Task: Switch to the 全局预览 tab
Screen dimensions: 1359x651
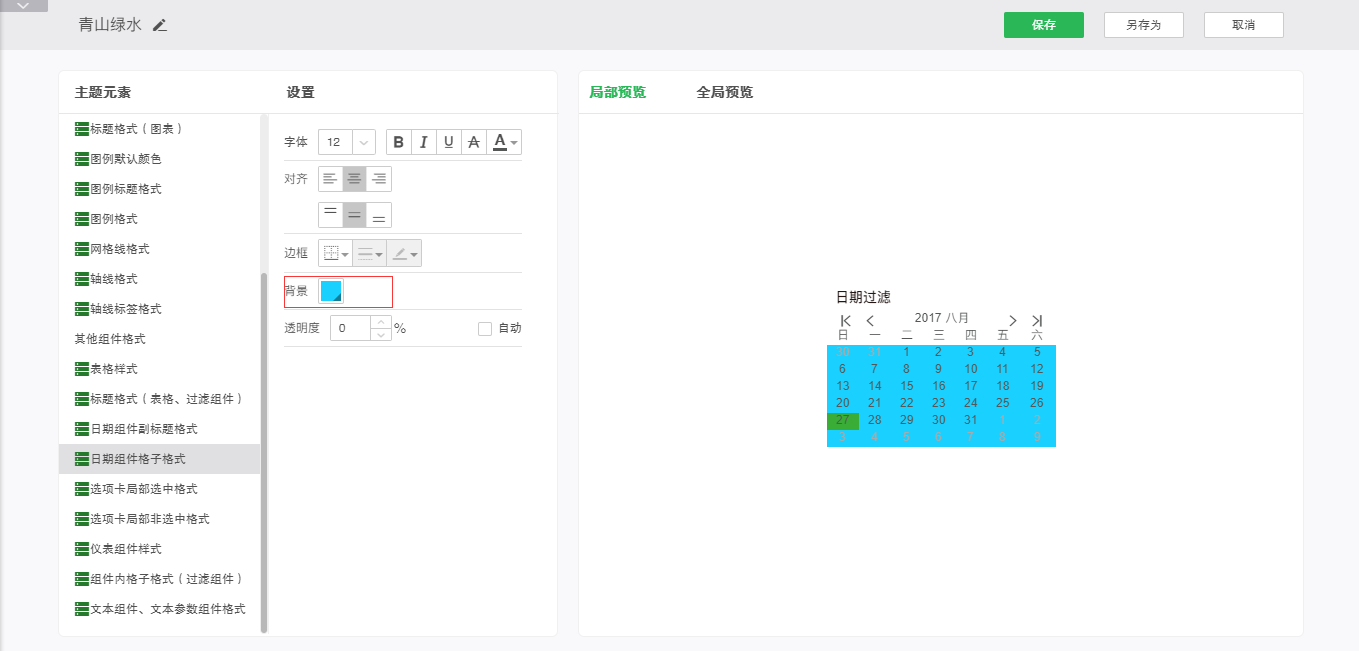Action: 724,92
